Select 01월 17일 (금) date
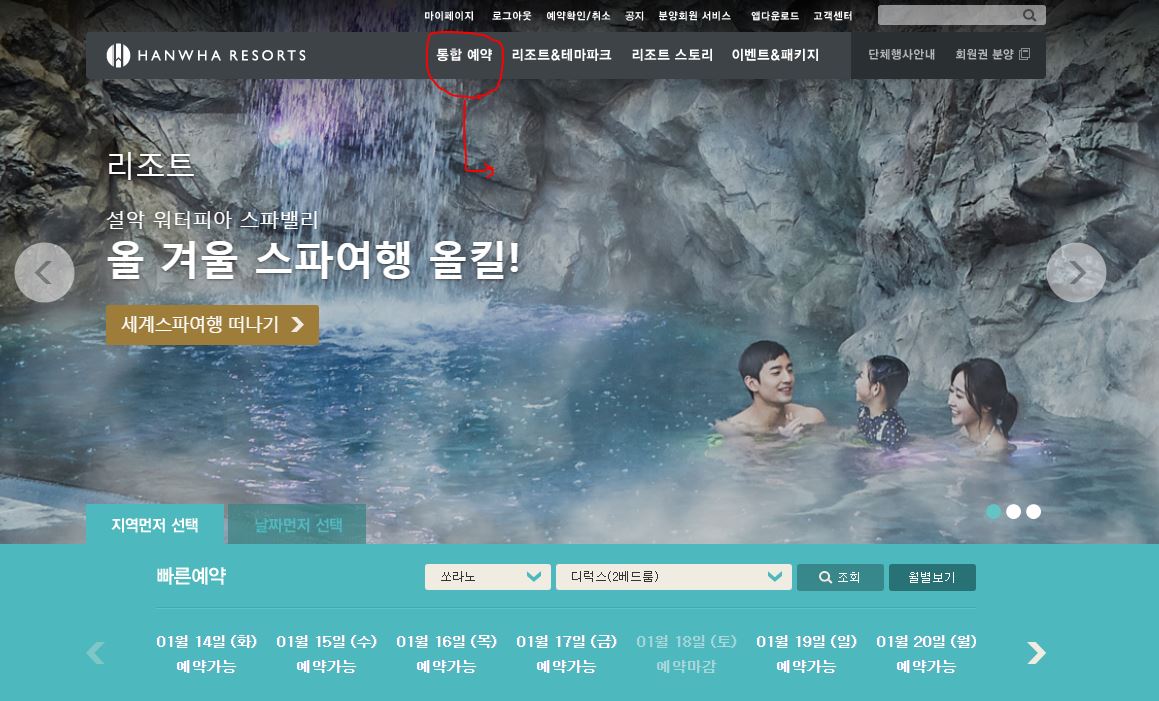This screenshot has height=701, width=1159. pos(566,654)
